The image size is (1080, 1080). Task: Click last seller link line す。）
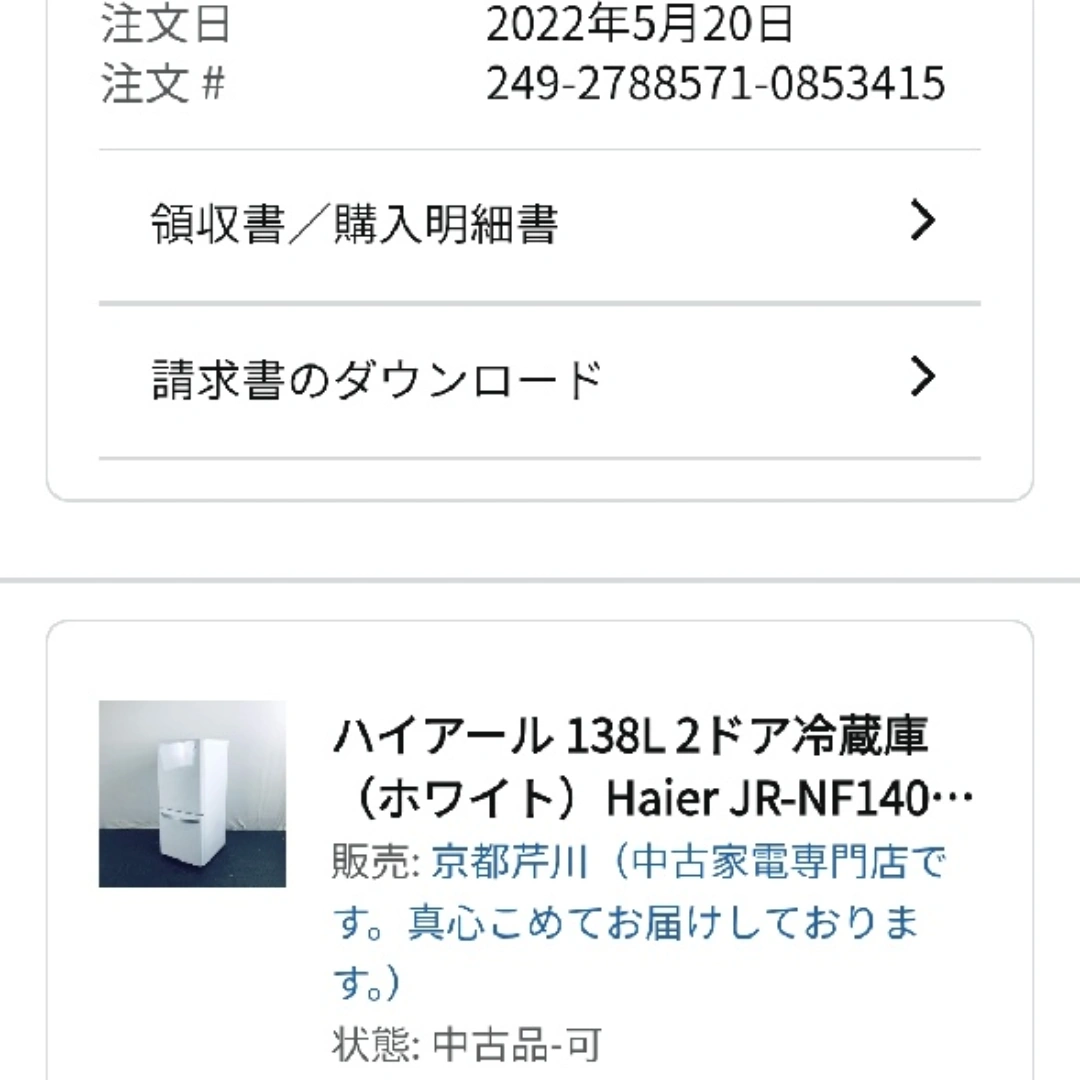coord(366,982)
